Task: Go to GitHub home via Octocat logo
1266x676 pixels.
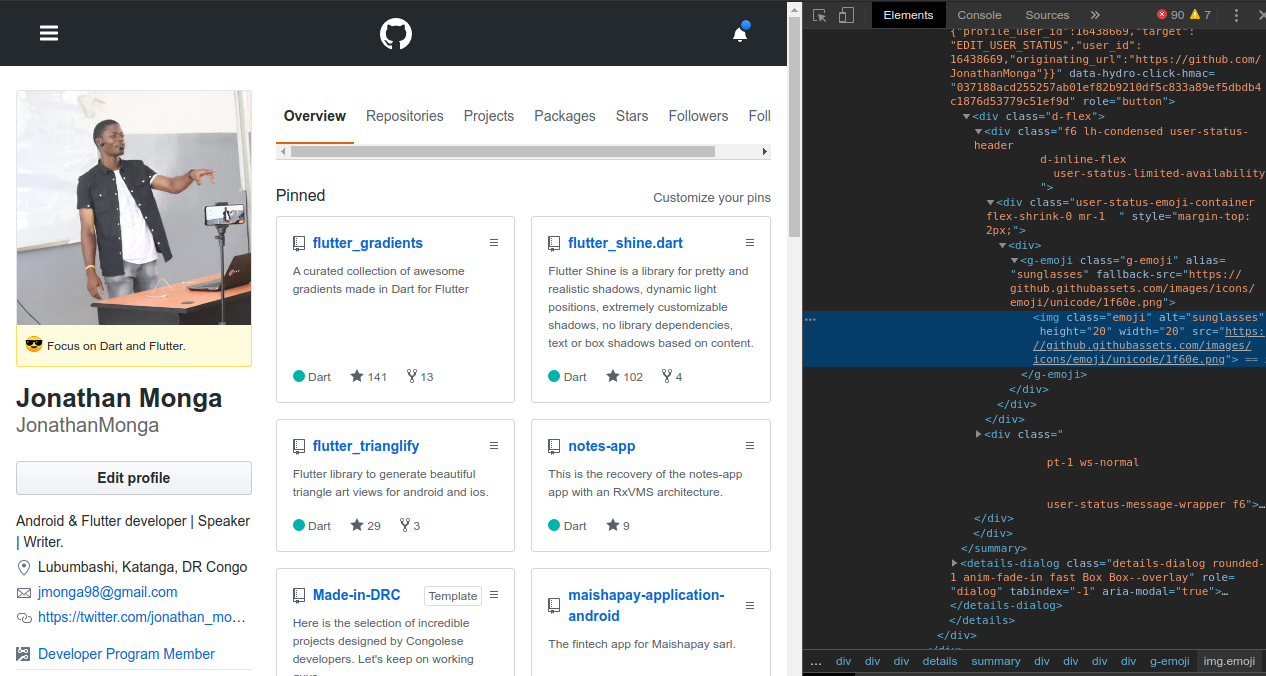Action: (396, 34)
